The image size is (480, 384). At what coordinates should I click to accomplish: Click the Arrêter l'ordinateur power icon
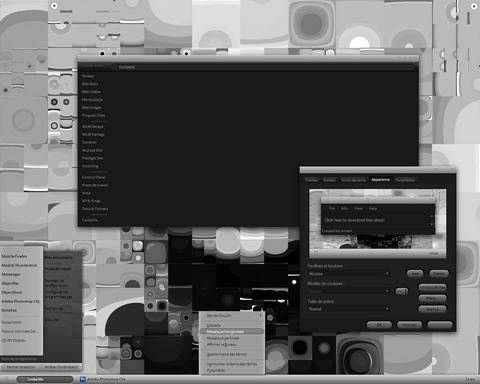pyautogui.click(x=42, y=367)
